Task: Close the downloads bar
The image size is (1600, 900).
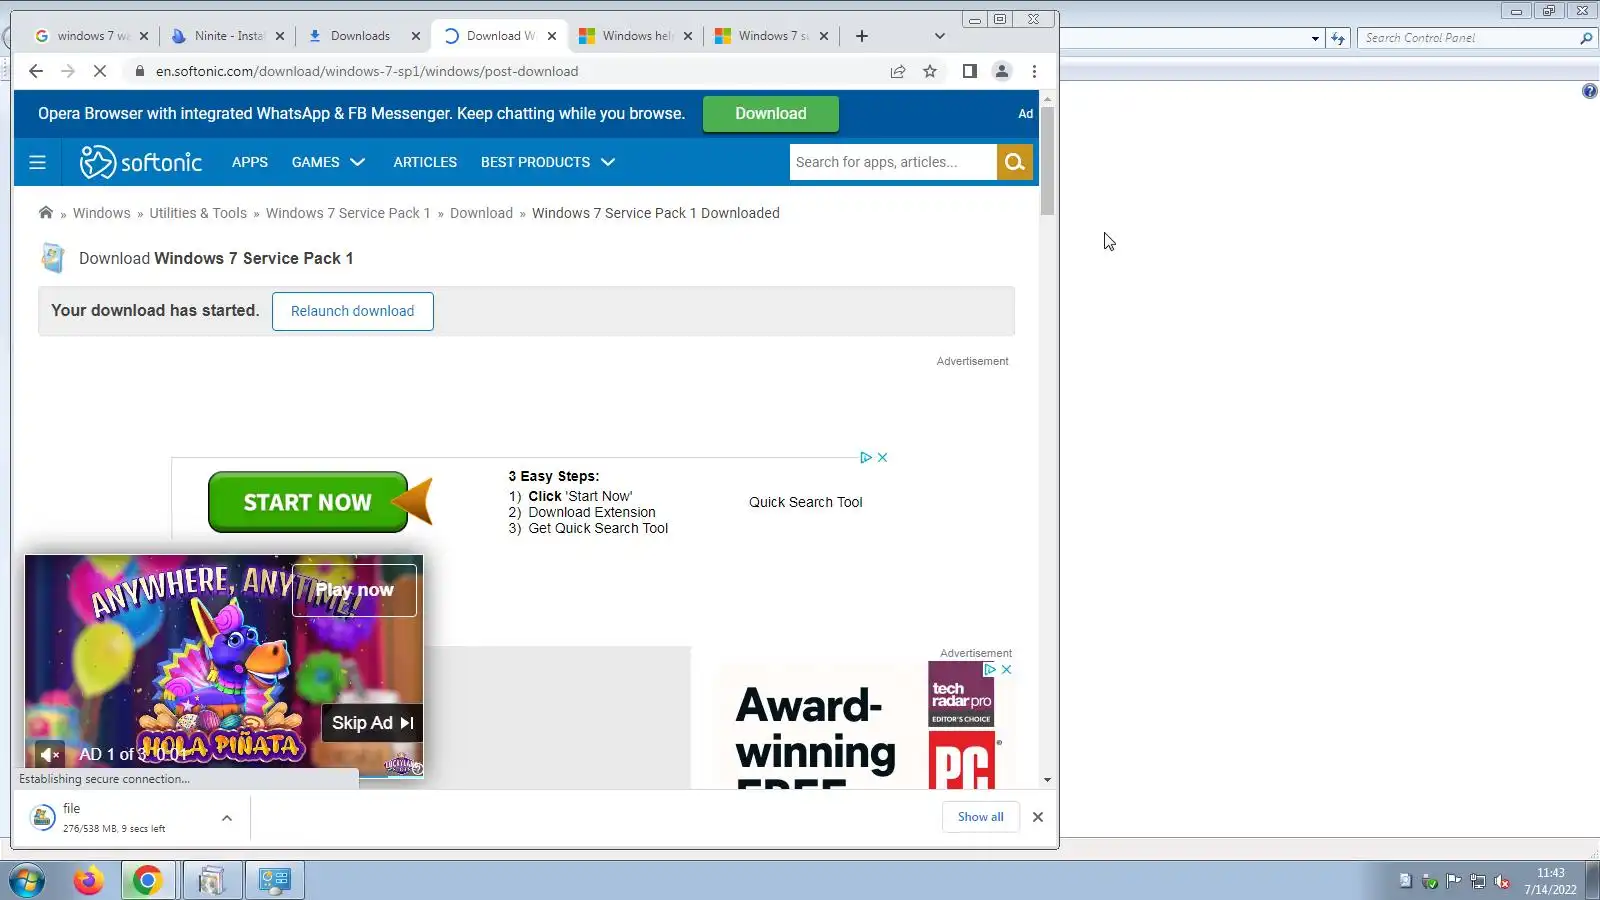Action: (1038, 817)
